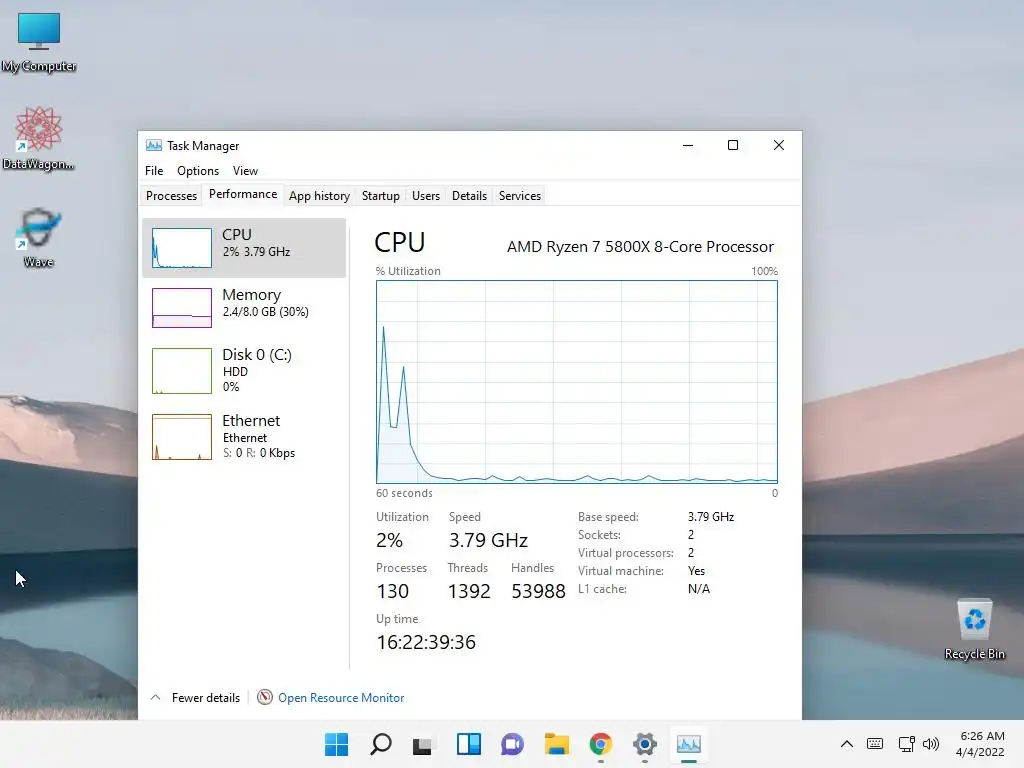Switch to the Processes tab
Image resolution: width=1024 pixels, height=768 pixels.
pyautogui.click(x=171, y=196)
